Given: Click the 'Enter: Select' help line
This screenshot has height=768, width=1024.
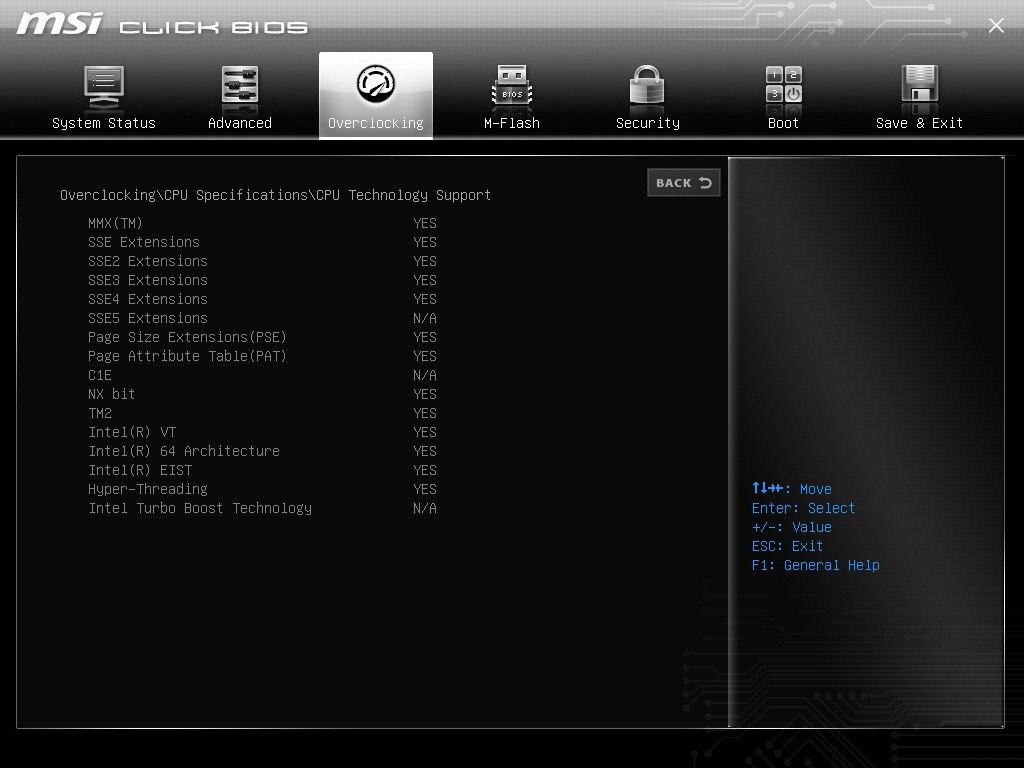Looking at the screenshot, I should [x=803, y=508].
